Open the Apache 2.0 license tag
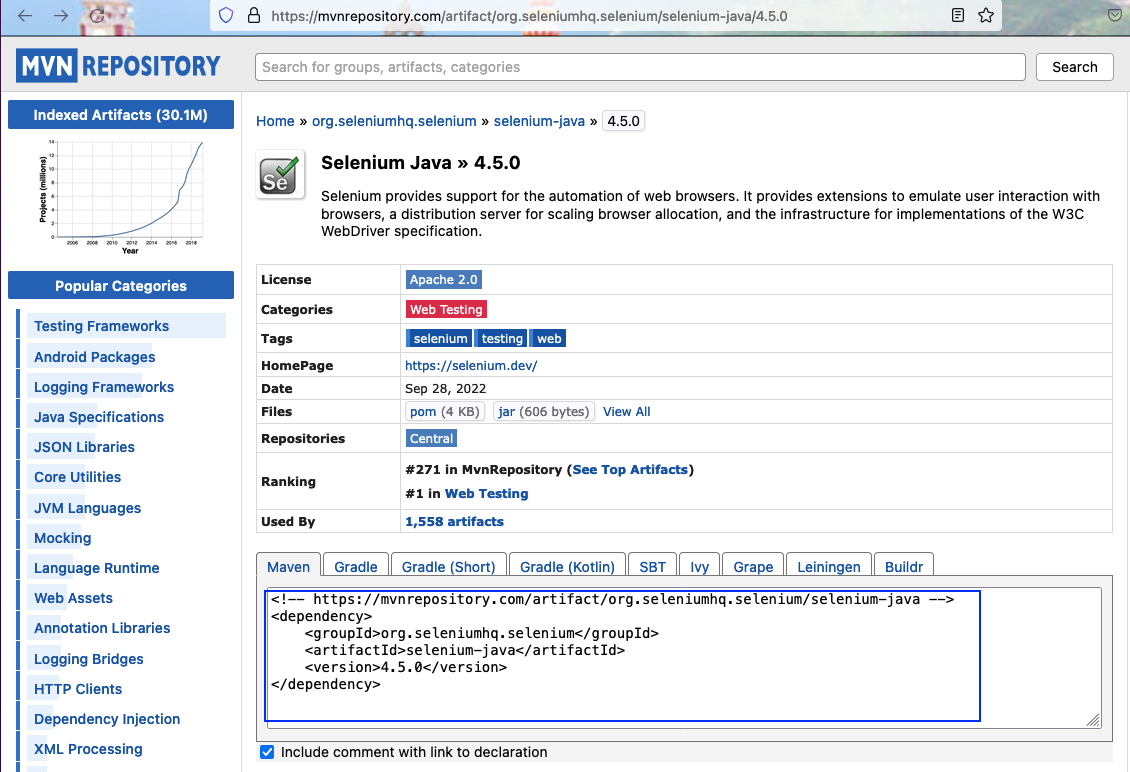This screenshot has width=1130, height=772. 444,280
